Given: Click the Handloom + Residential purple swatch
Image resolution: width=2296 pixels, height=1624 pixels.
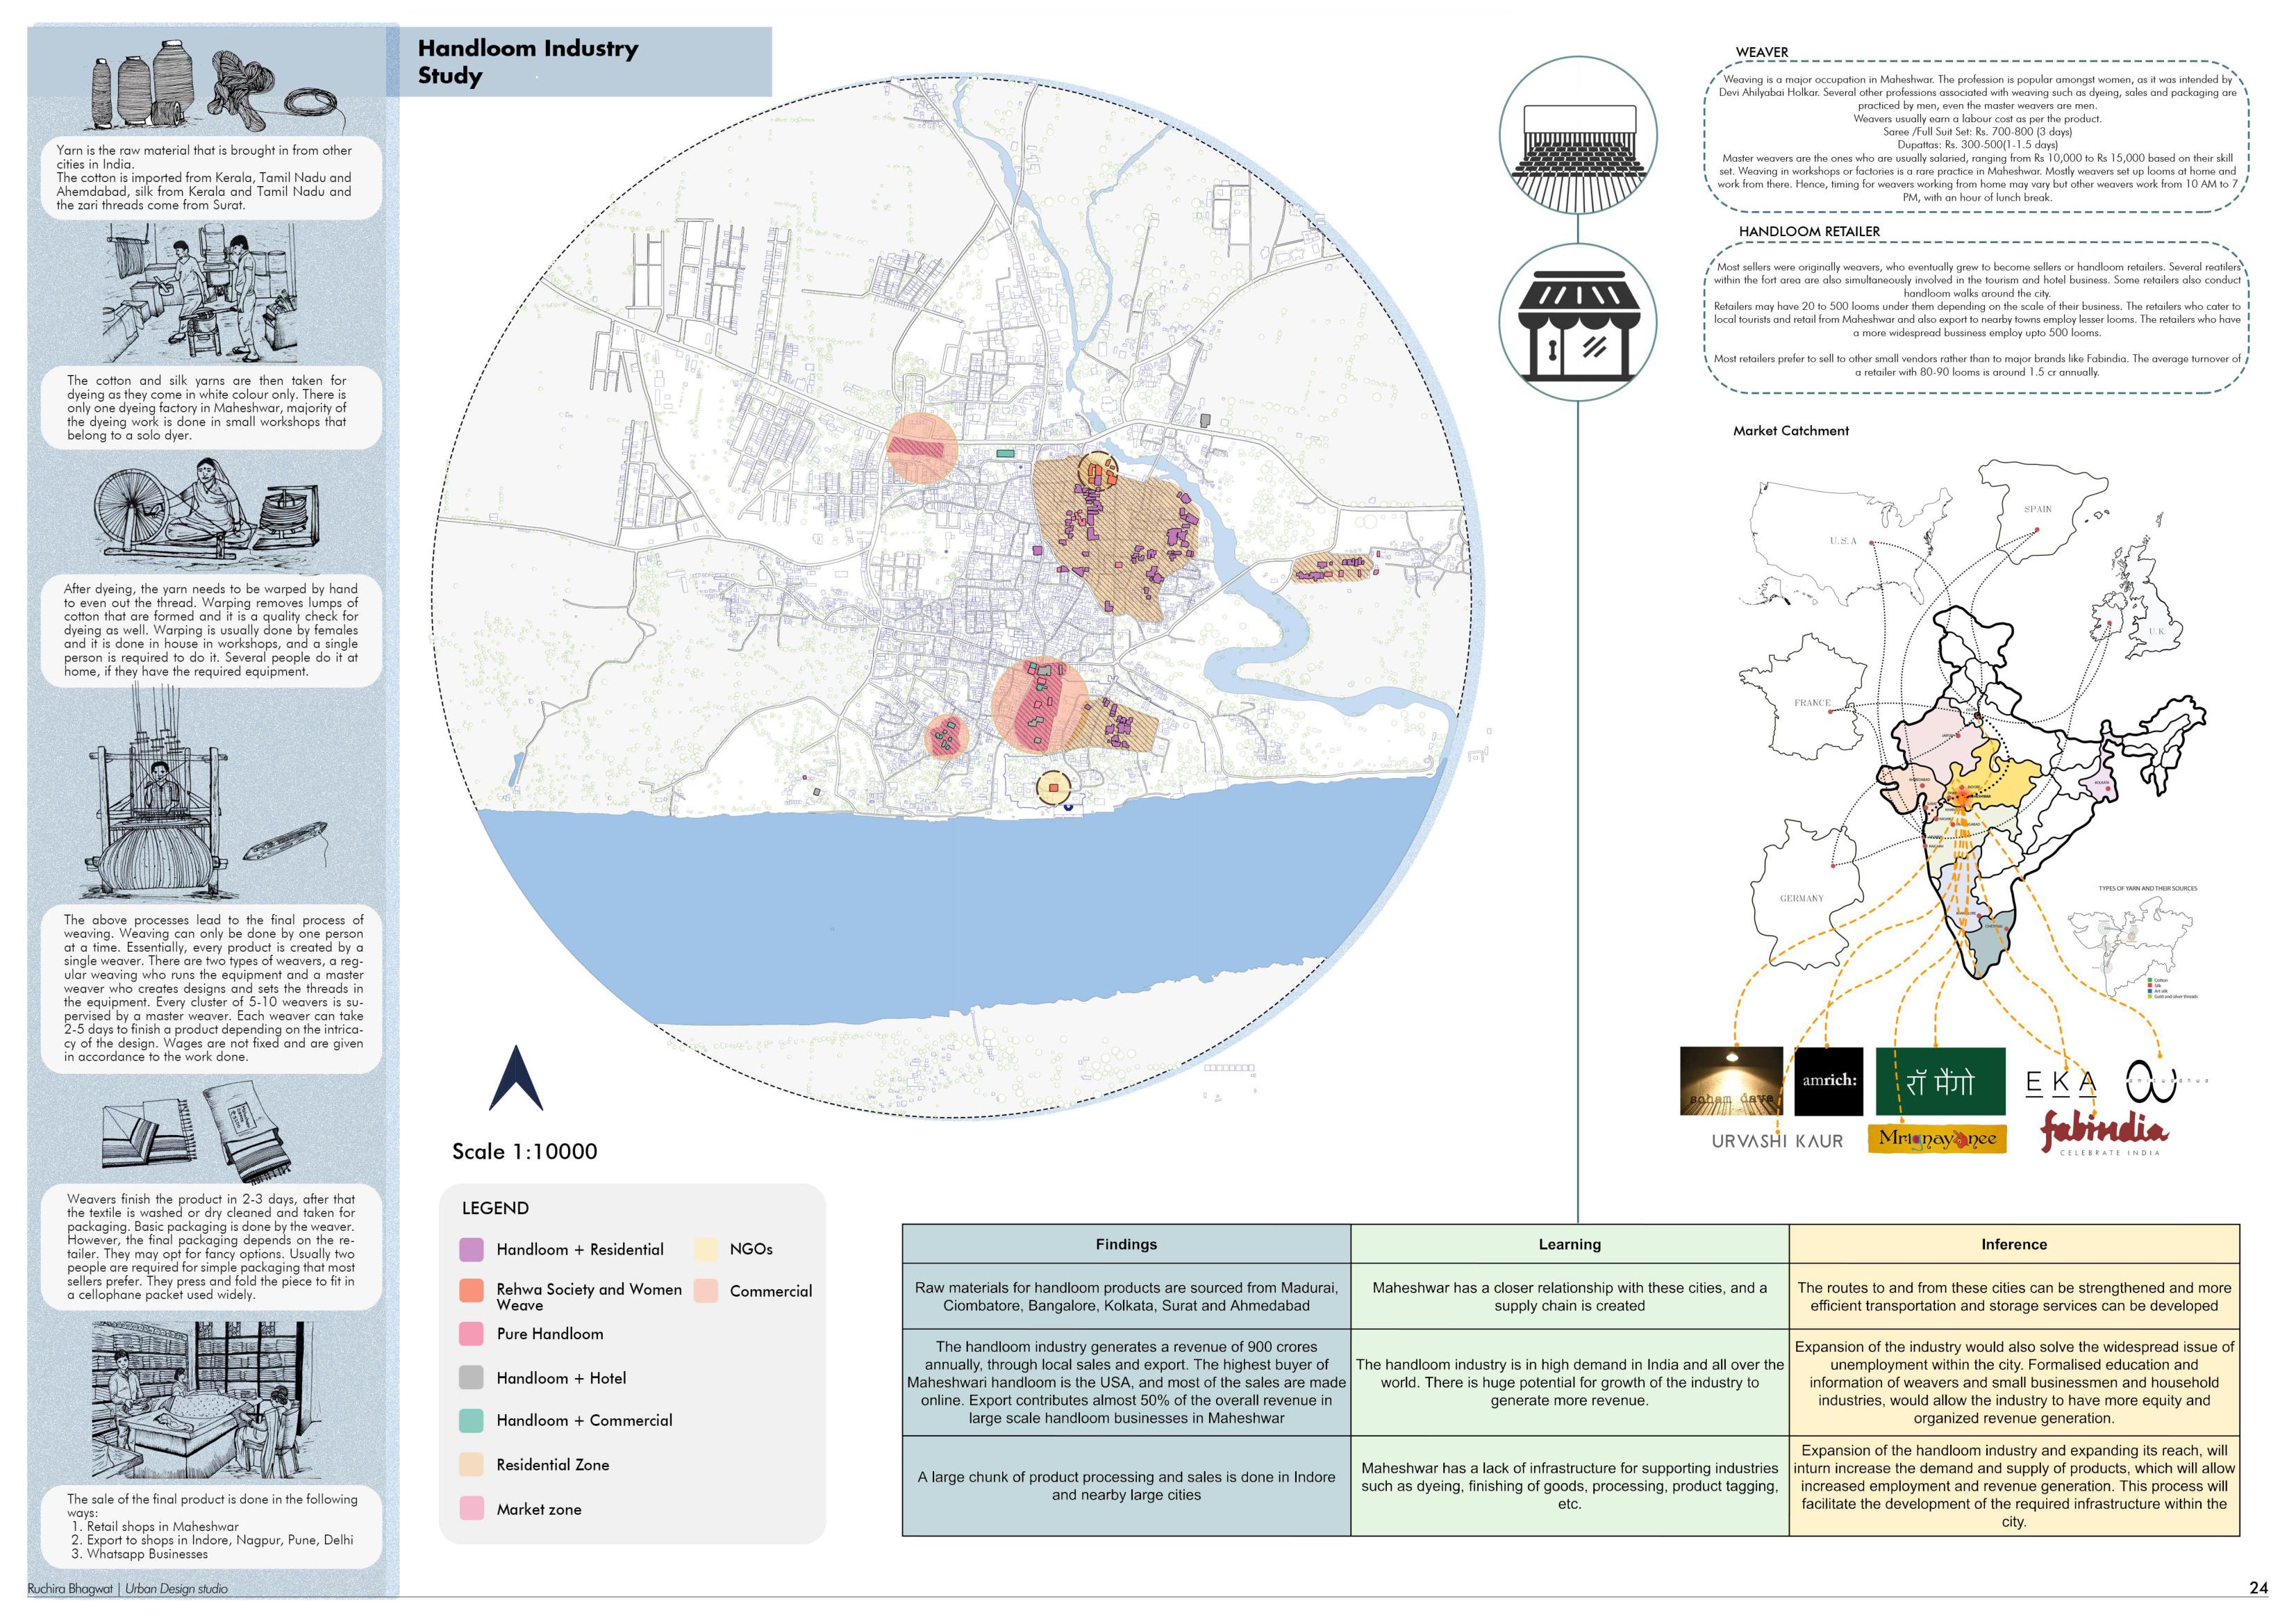Looking at the screenshot, I should pos(471,1249).
